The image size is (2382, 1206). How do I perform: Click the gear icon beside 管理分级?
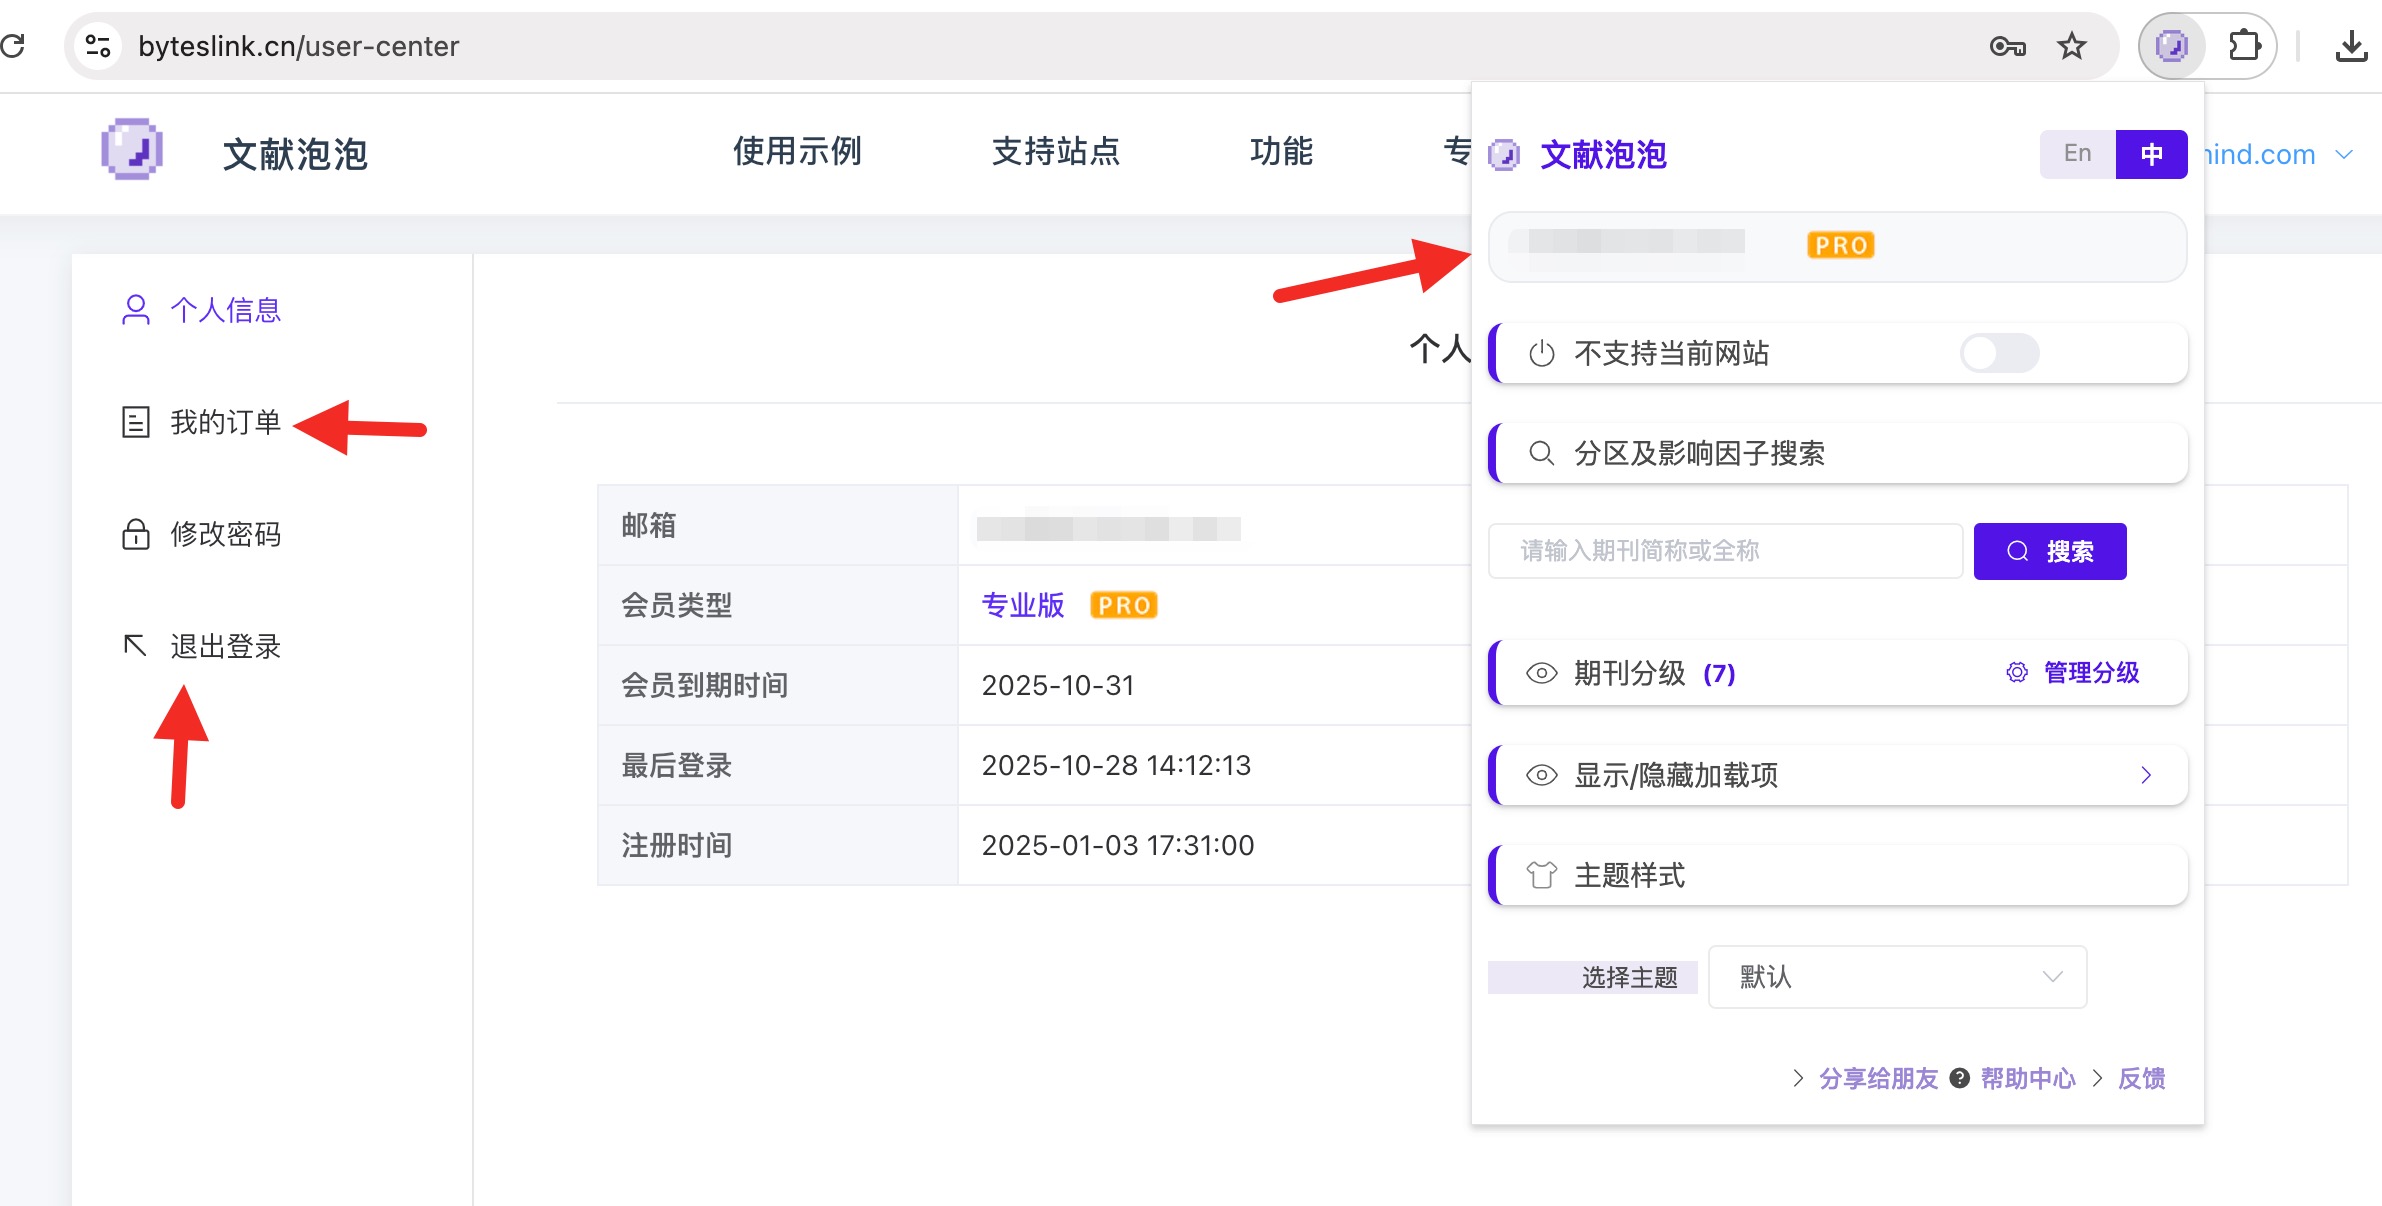(2017, 673)
